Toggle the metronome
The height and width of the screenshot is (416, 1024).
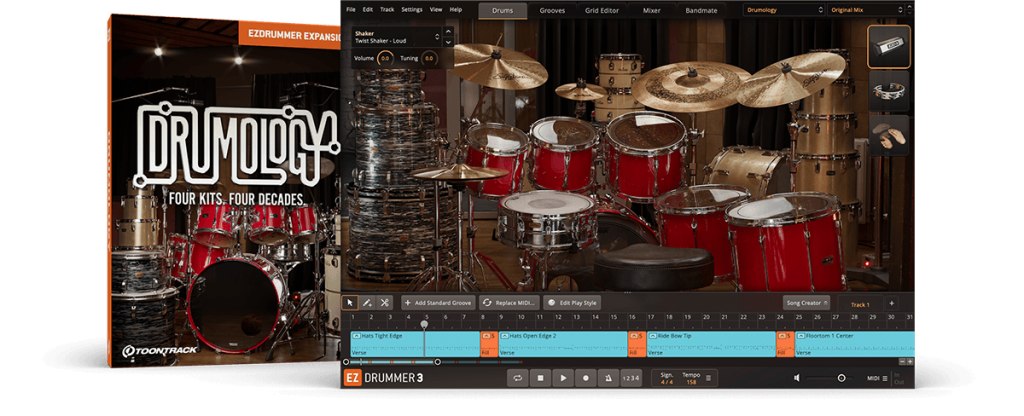[x=608, y=377]
